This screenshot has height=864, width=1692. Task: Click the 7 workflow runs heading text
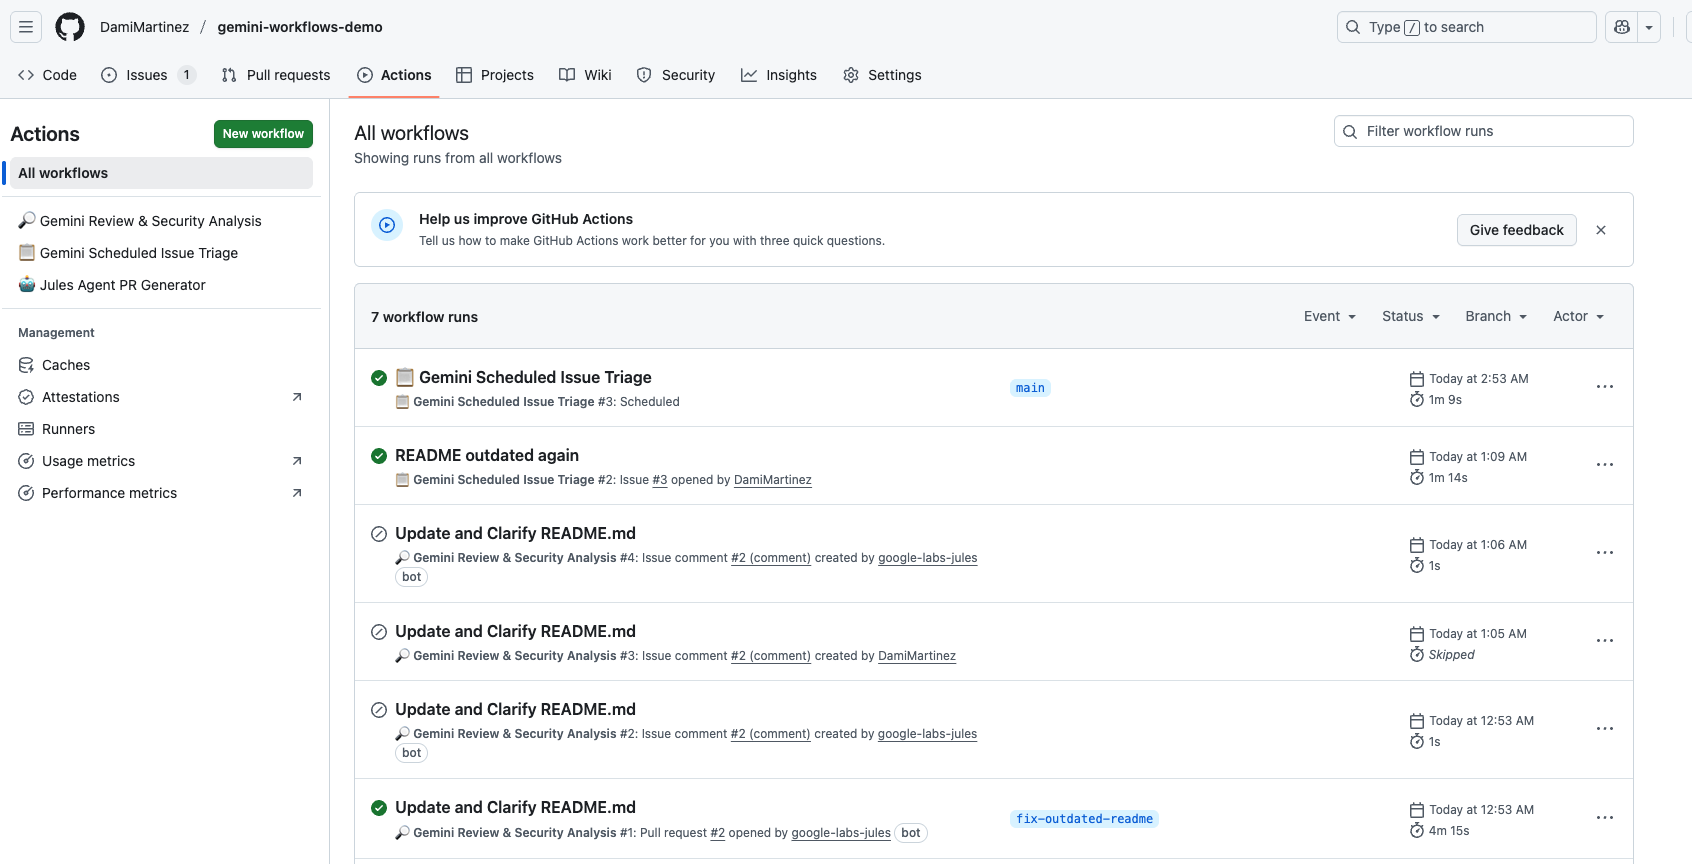pos(424,317)
